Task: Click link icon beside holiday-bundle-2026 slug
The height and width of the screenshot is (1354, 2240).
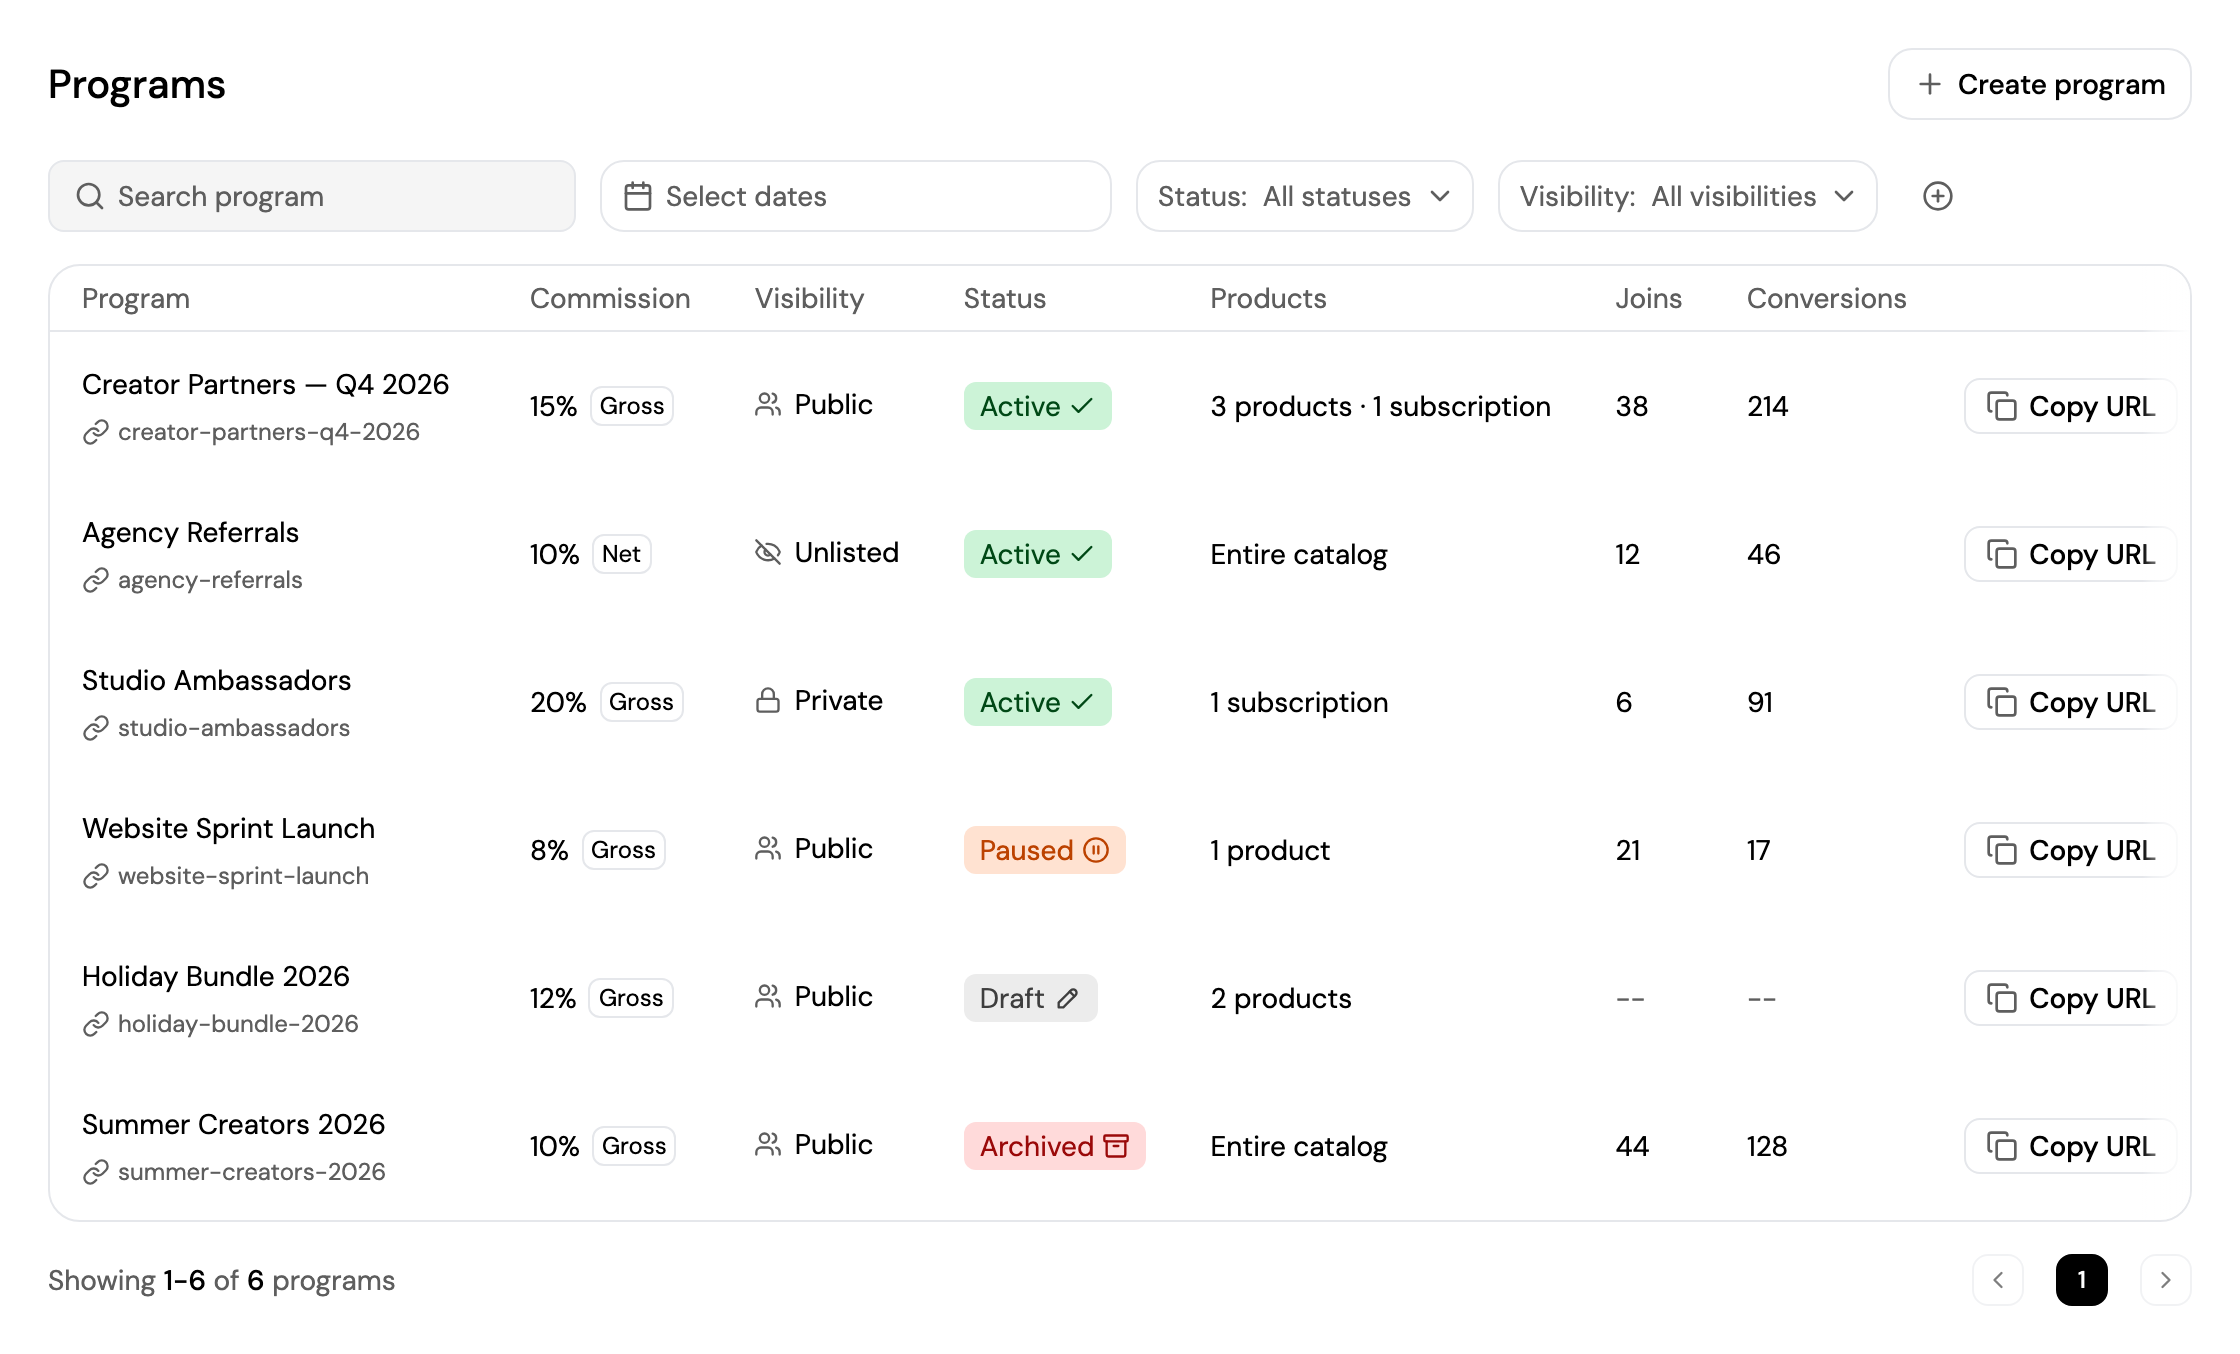Action: (95, 1024)
